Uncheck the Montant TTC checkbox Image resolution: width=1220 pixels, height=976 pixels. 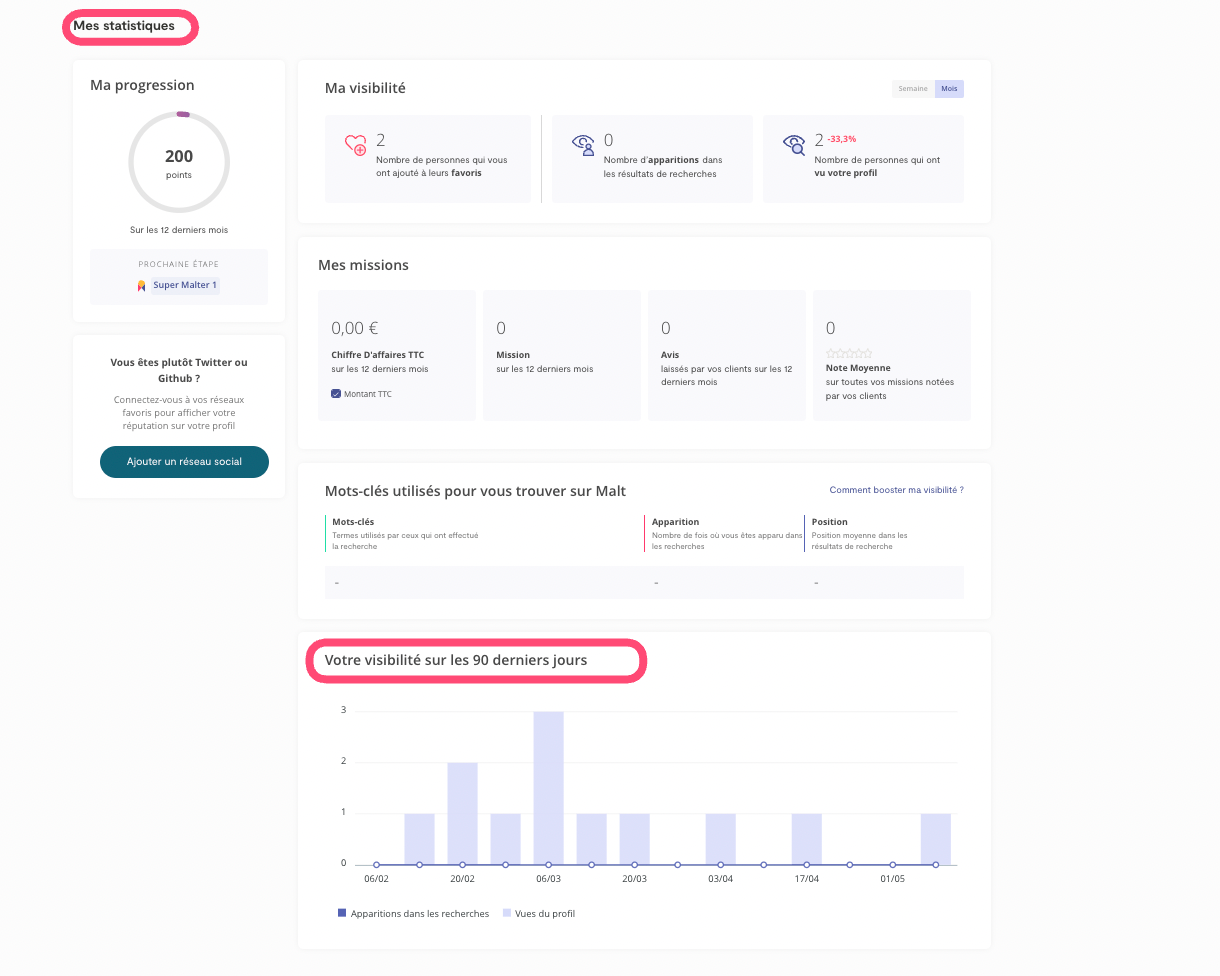pyautogui.click(x=336, y=394)
